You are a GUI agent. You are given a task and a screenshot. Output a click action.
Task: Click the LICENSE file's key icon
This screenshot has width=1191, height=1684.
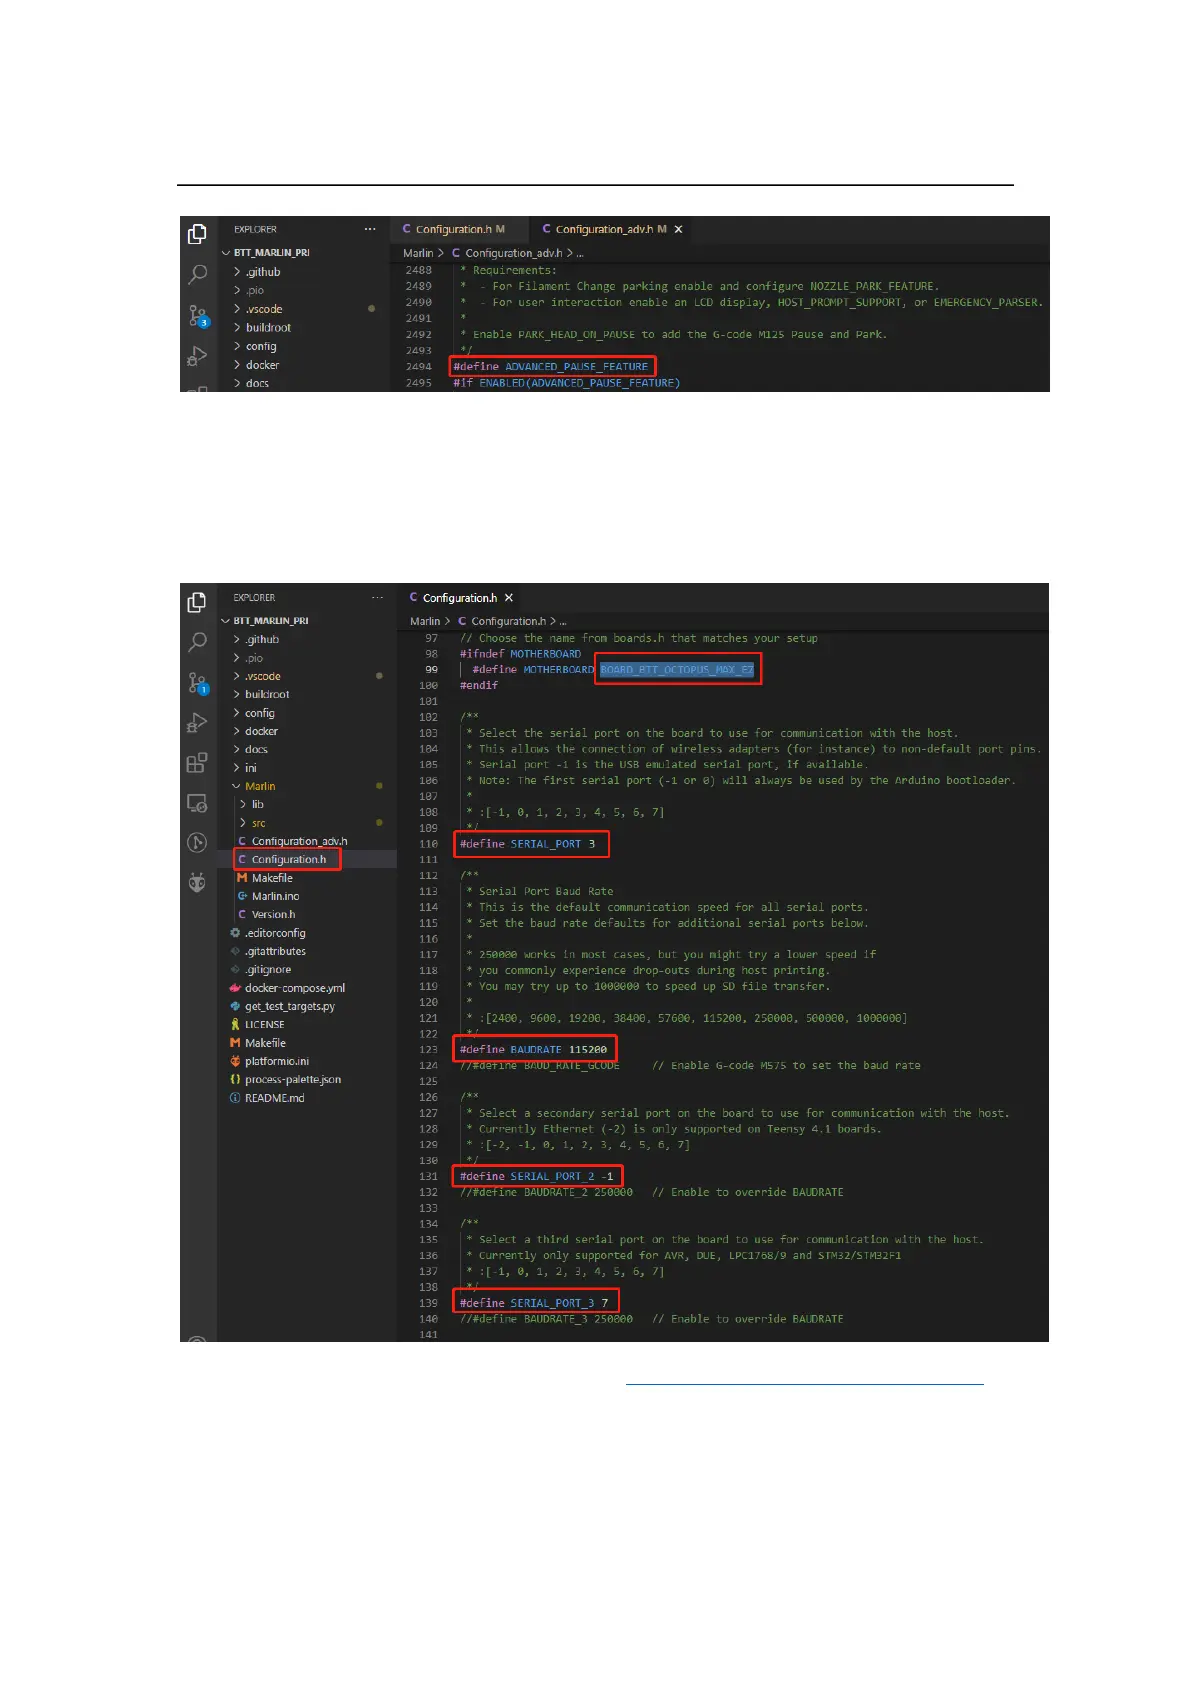tap(235, 1025)
